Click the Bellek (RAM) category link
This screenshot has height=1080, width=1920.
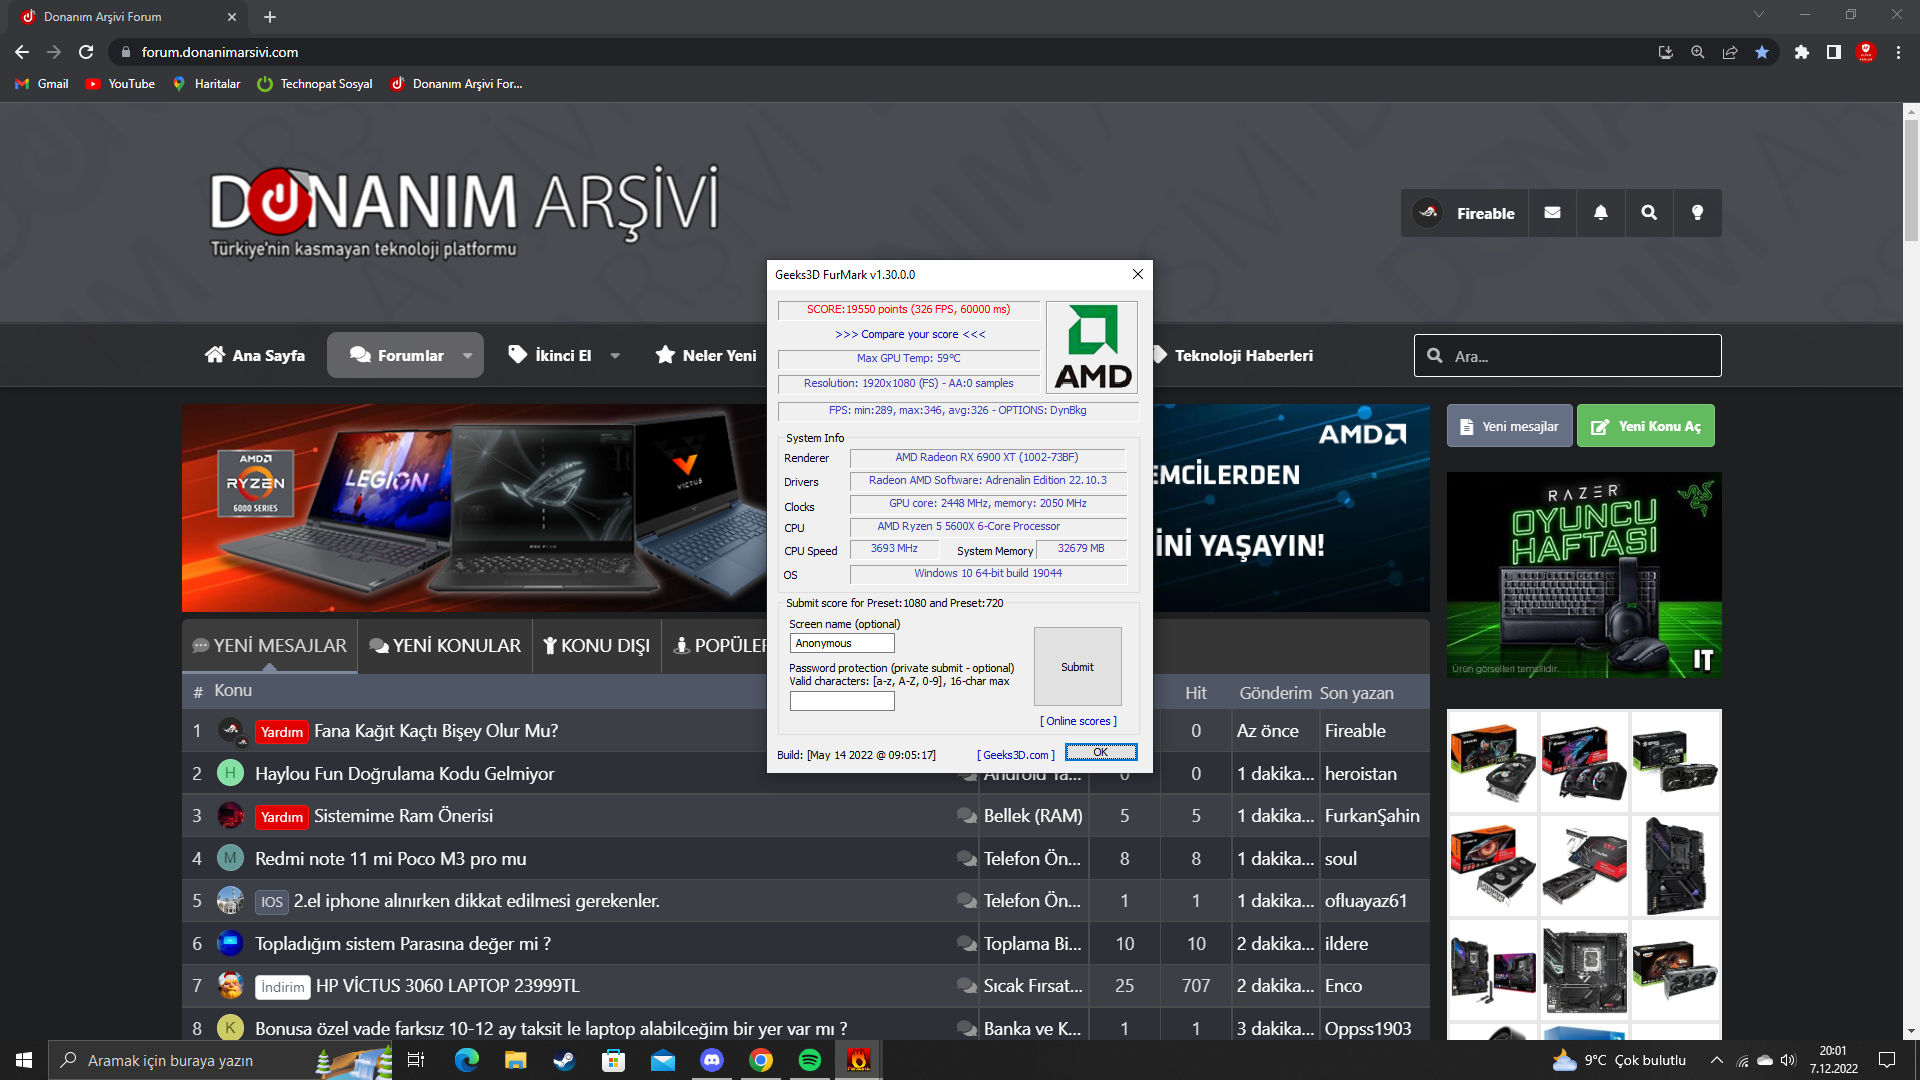click(x=1032, y=816)
